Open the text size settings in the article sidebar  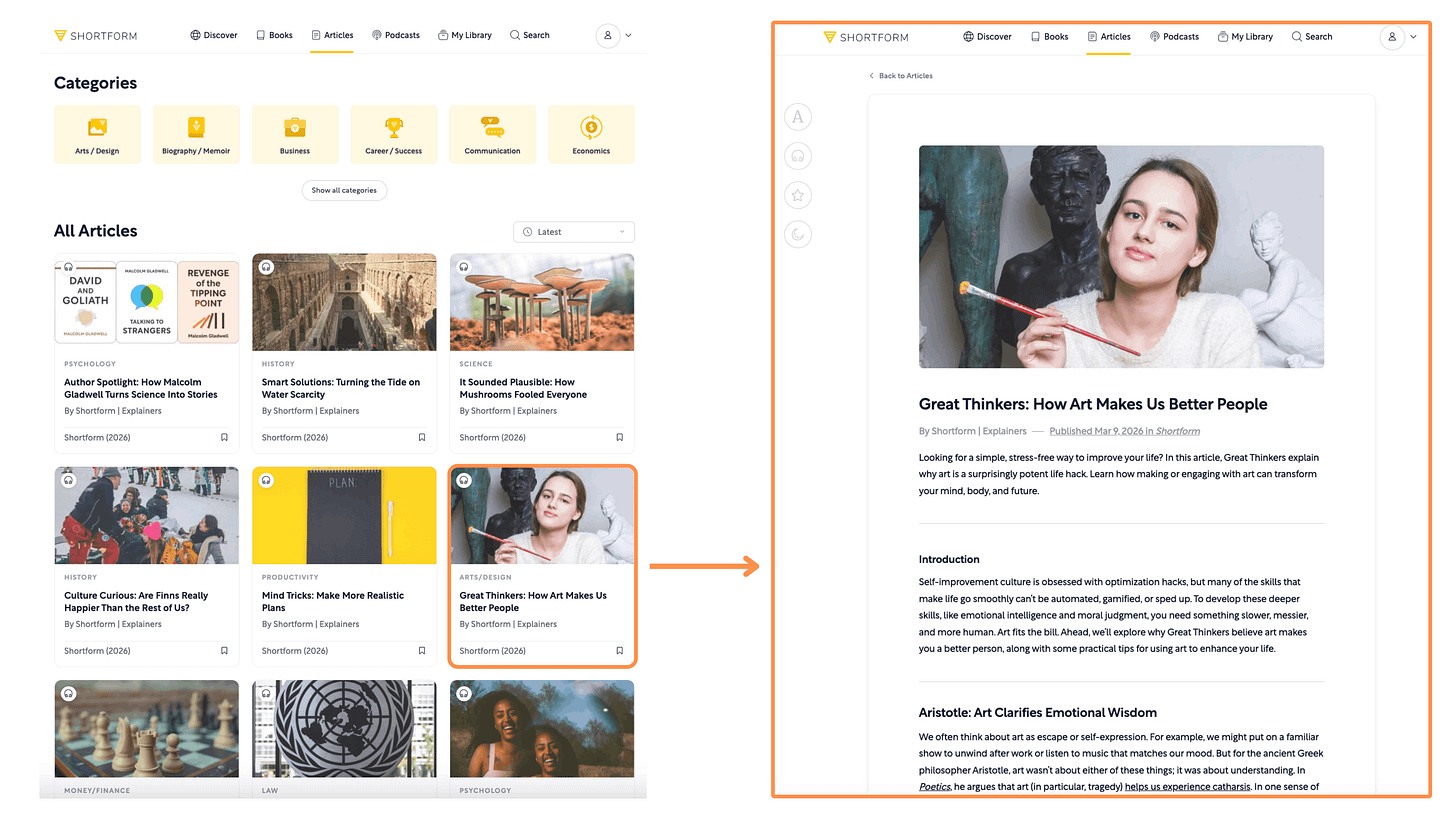coord(797,116)
